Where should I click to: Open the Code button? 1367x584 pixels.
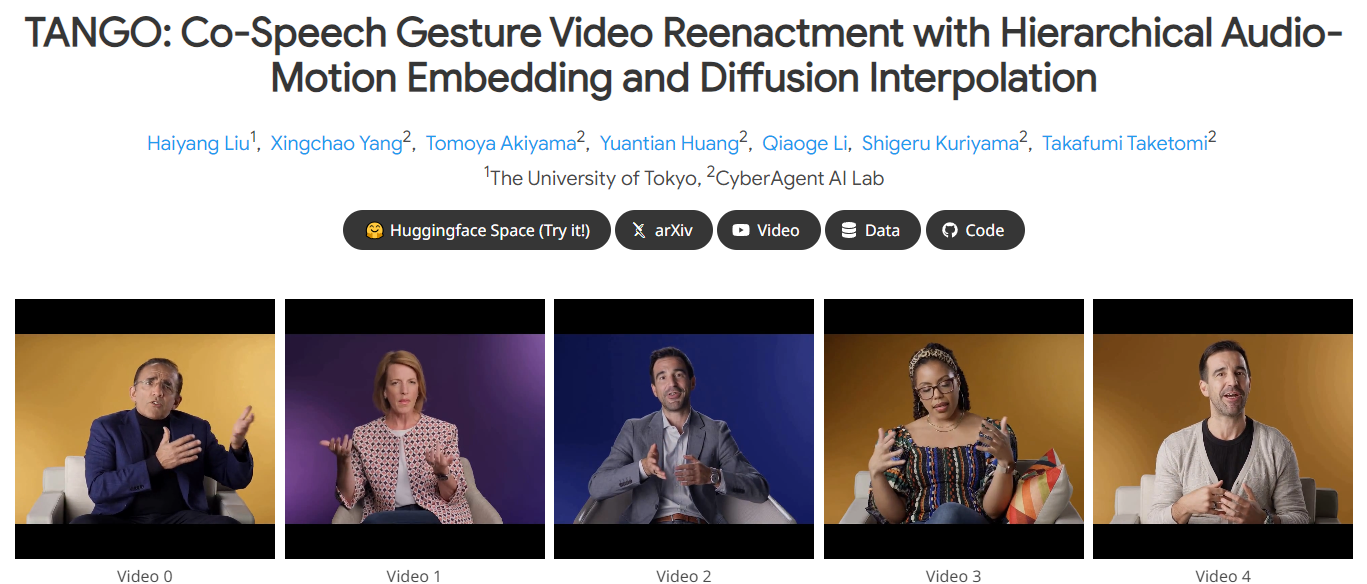975,230
